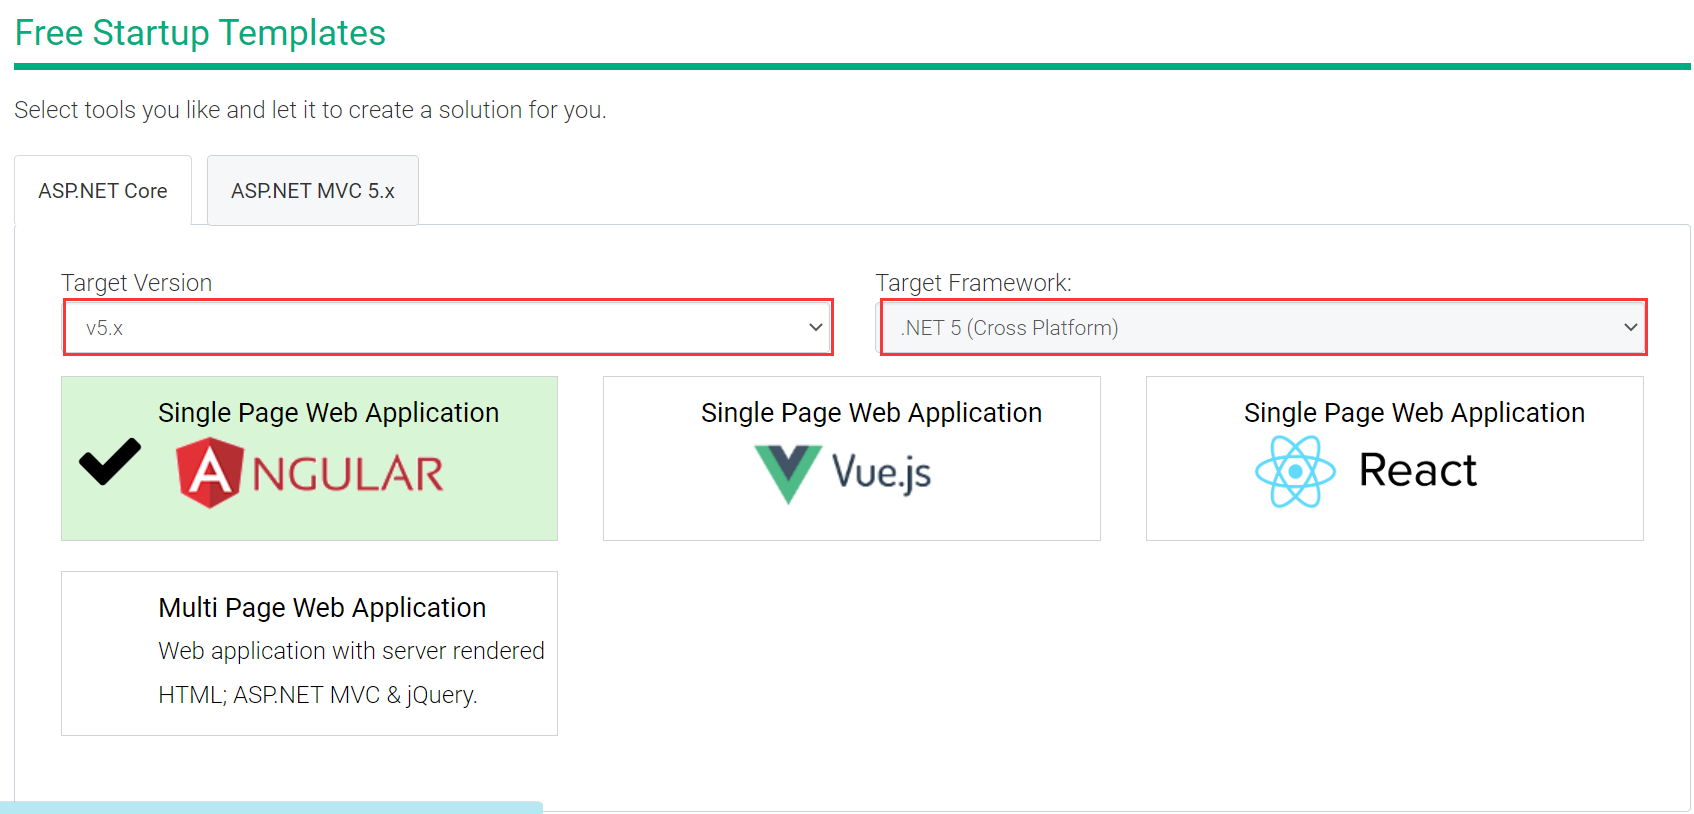Click the Vue.js logo
Image resolution: width=1694 pixels, height=814 pixels.
843,474
